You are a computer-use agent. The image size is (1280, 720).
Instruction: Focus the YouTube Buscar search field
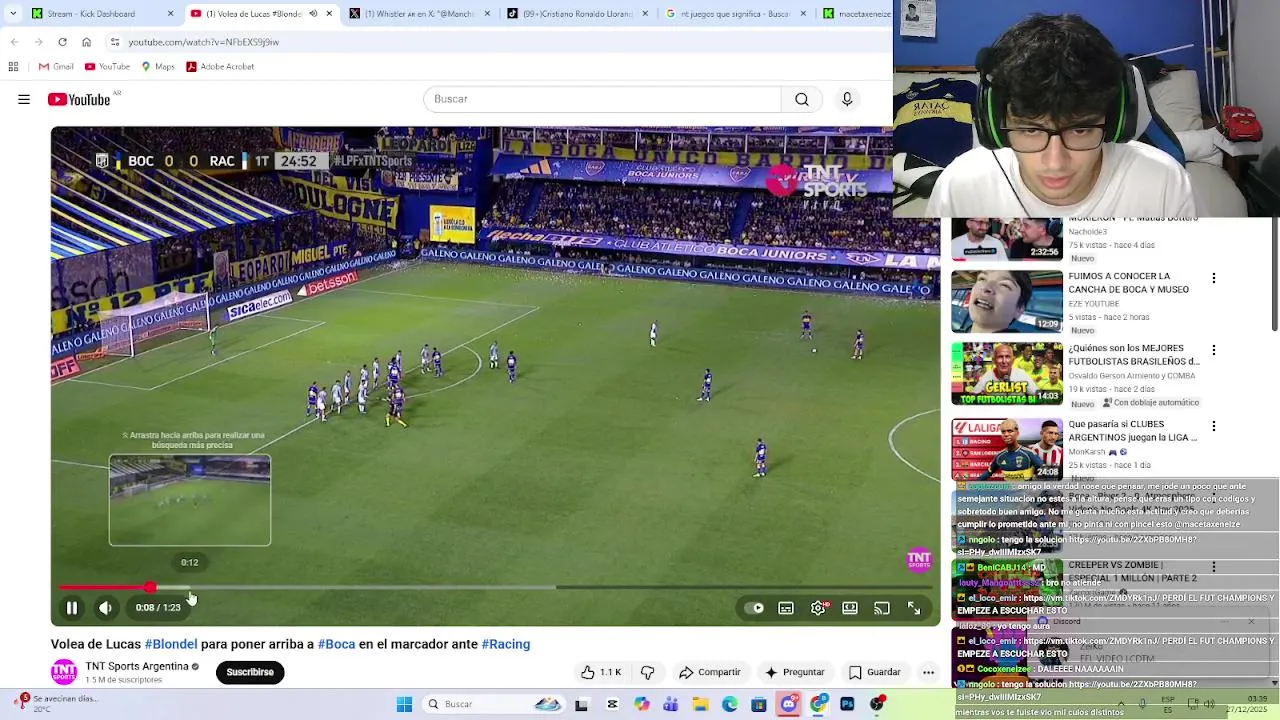[602, 99]
